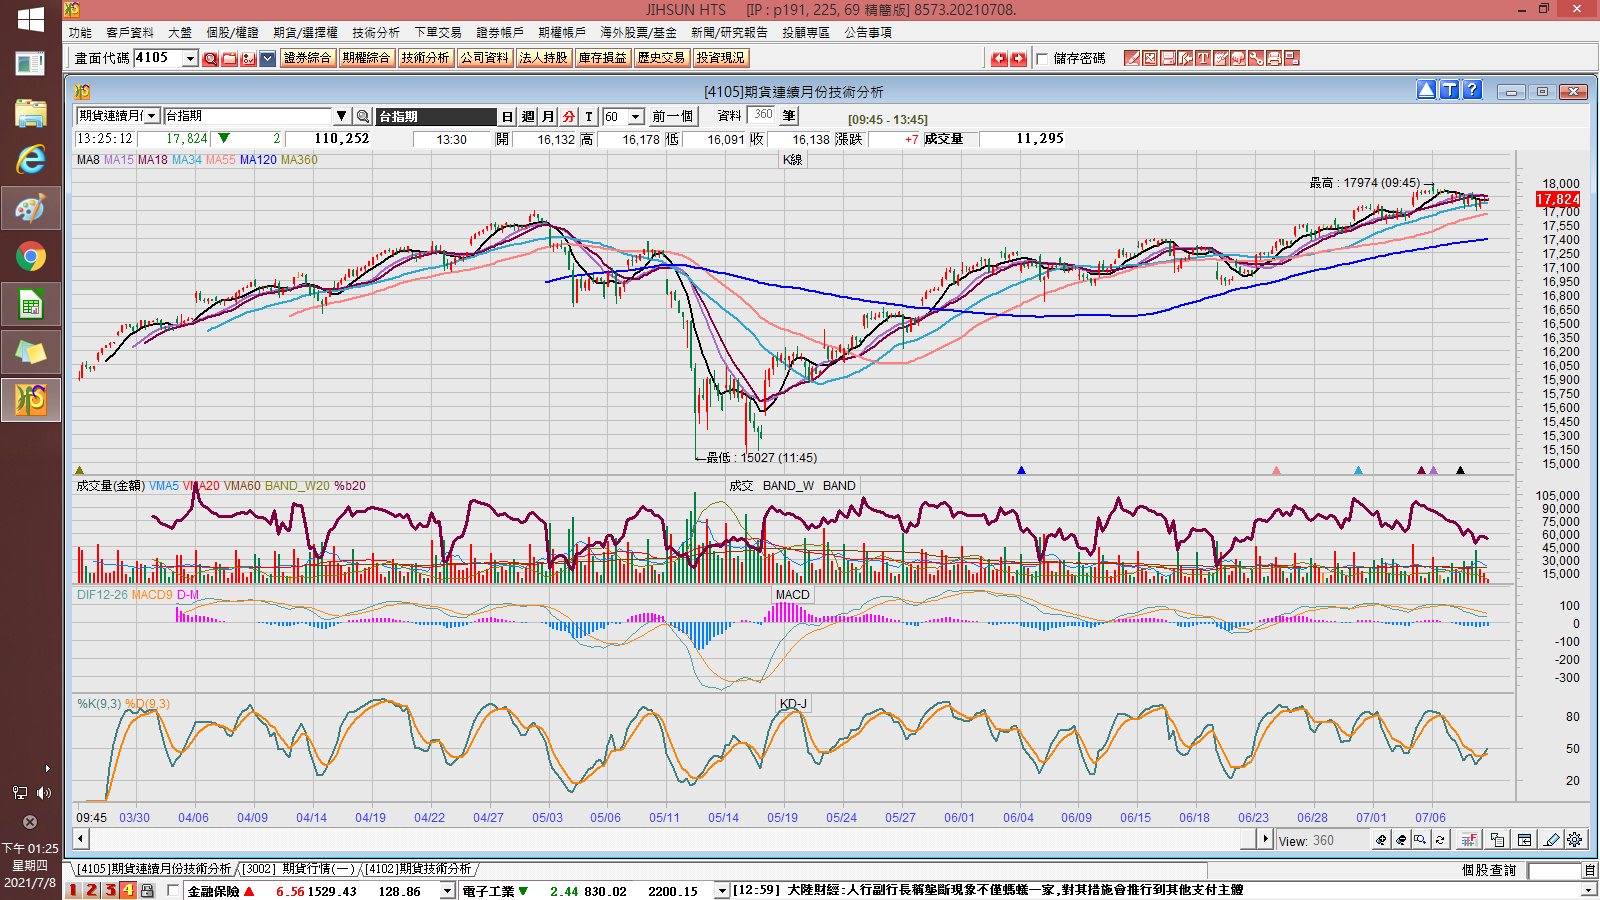Toggle the 儲存密碼 checkbox
Screen dimensions: 1600x900
[x=1042, y=59]
